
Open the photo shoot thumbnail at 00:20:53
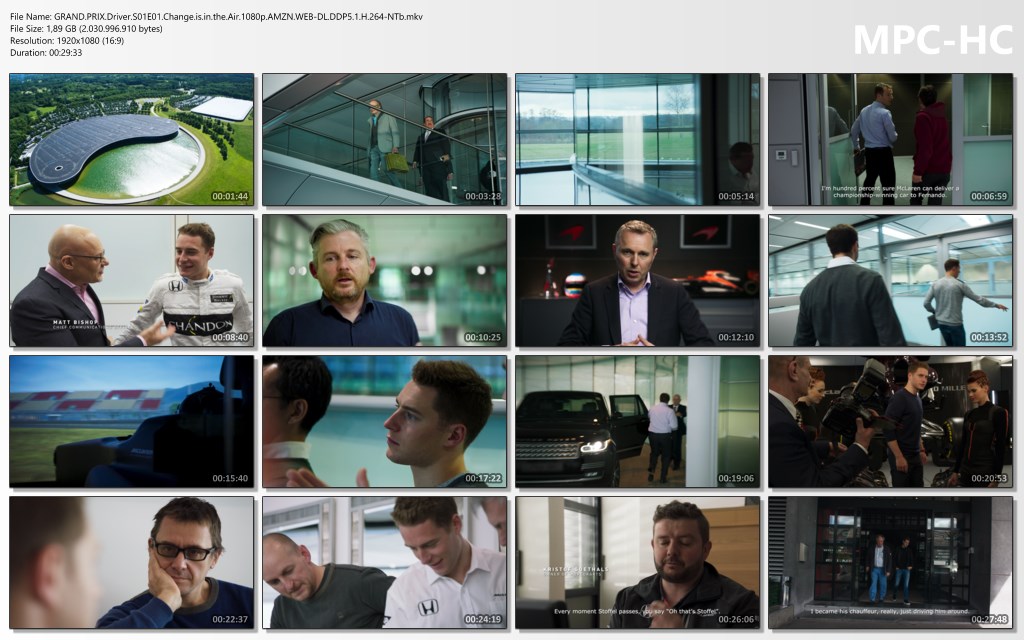890,421
